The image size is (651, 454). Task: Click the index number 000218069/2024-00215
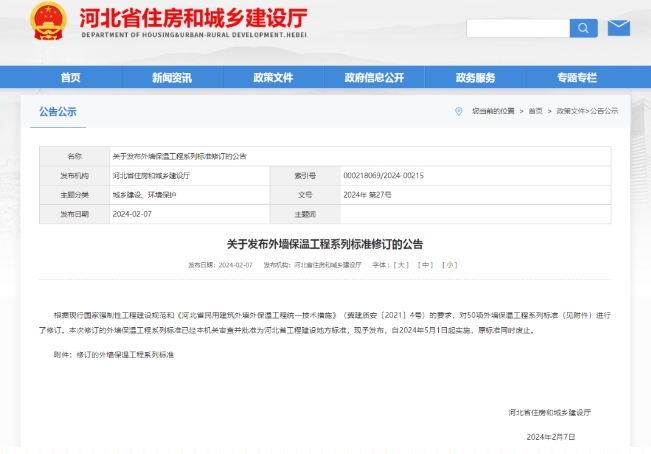(383, 175)
